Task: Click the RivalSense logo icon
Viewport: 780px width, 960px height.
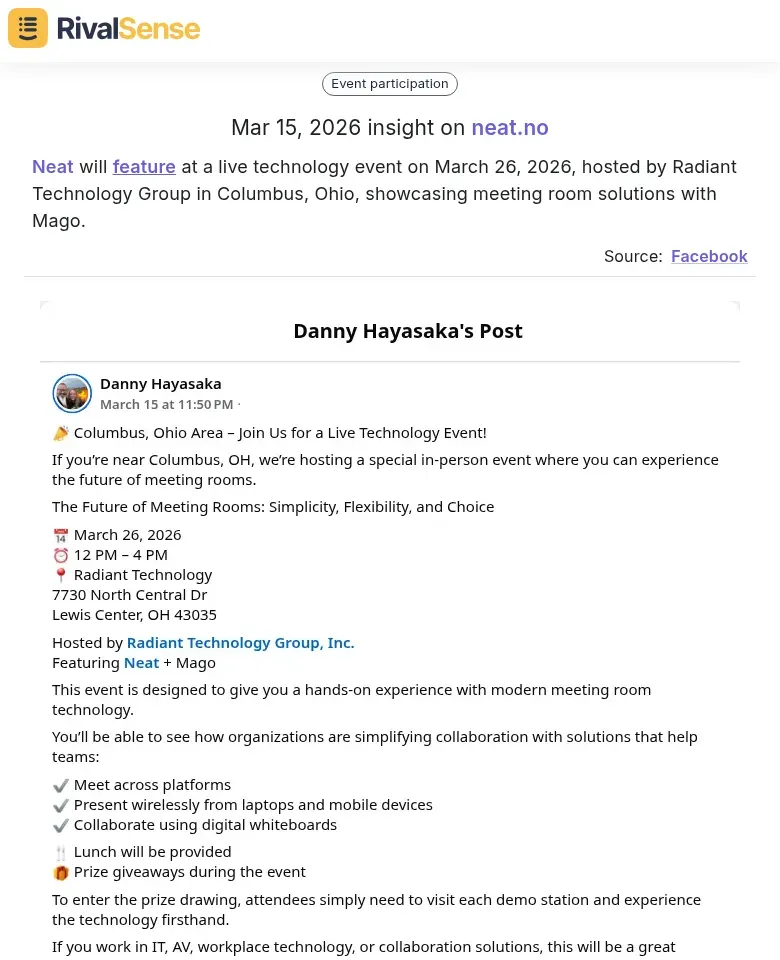Action: pyautogui.click(x=27, y=28)
